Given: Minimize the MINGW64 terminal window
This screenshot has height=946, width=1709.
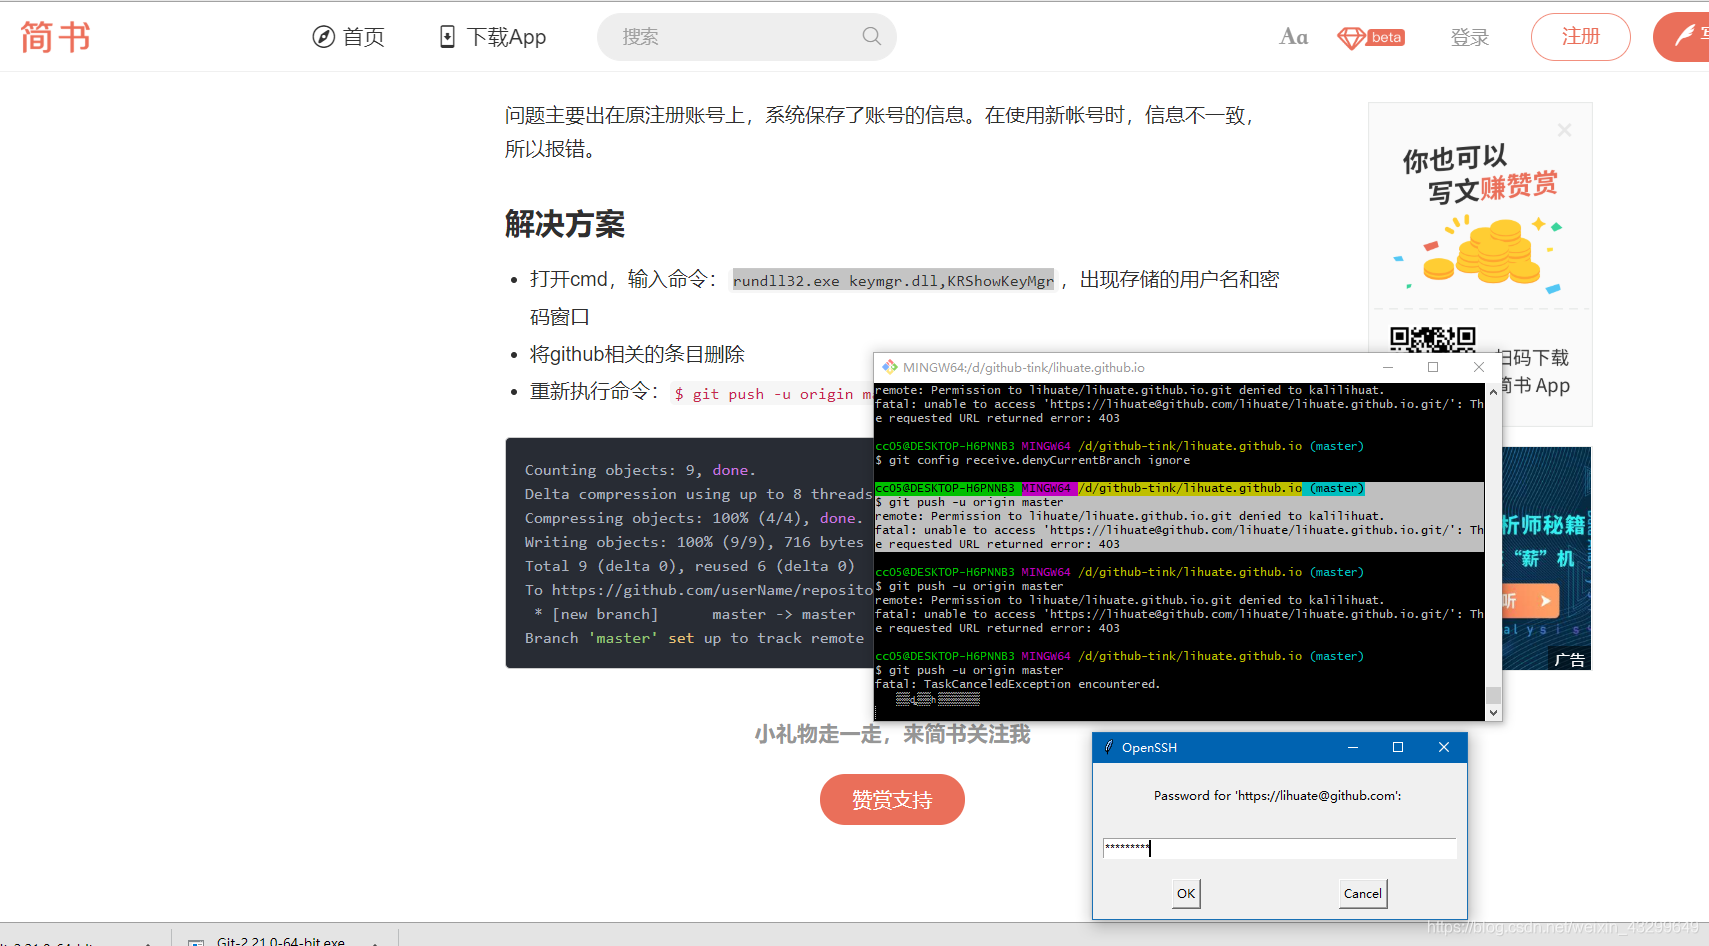Looking at the screenshot, I should tap(1387, 367).
